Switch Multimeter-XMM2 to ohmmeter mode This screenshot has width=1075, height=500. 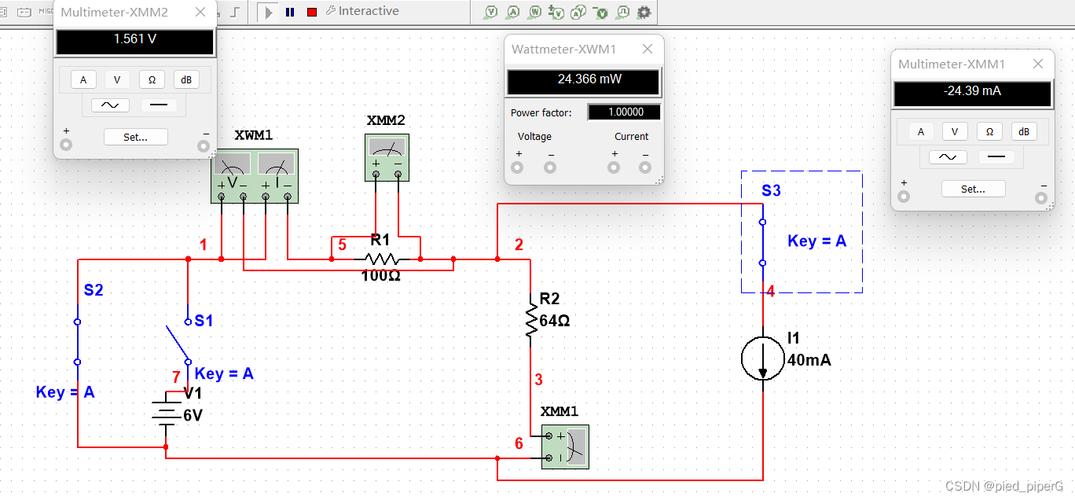[x=152, y=80]
